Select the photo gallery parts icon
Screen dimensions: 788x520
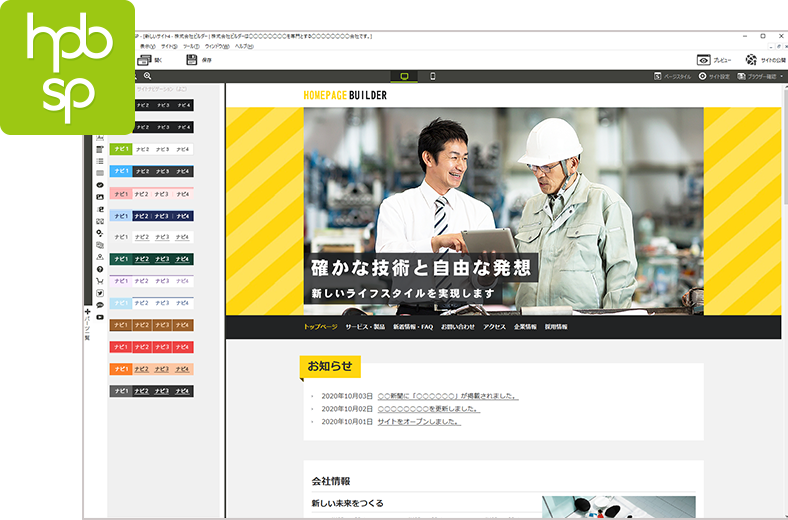coord(100,221)
